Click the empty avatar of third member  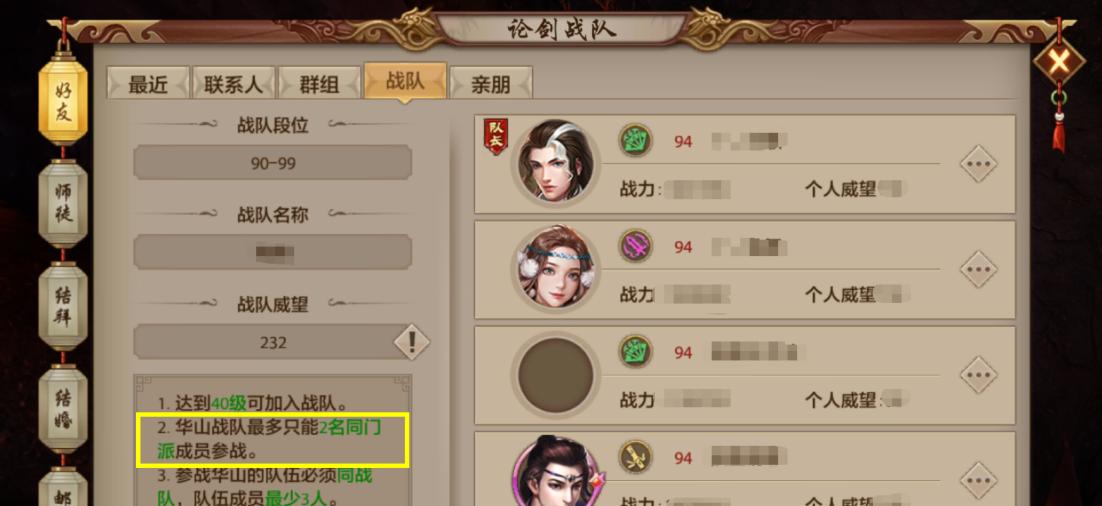click(555, 375)
